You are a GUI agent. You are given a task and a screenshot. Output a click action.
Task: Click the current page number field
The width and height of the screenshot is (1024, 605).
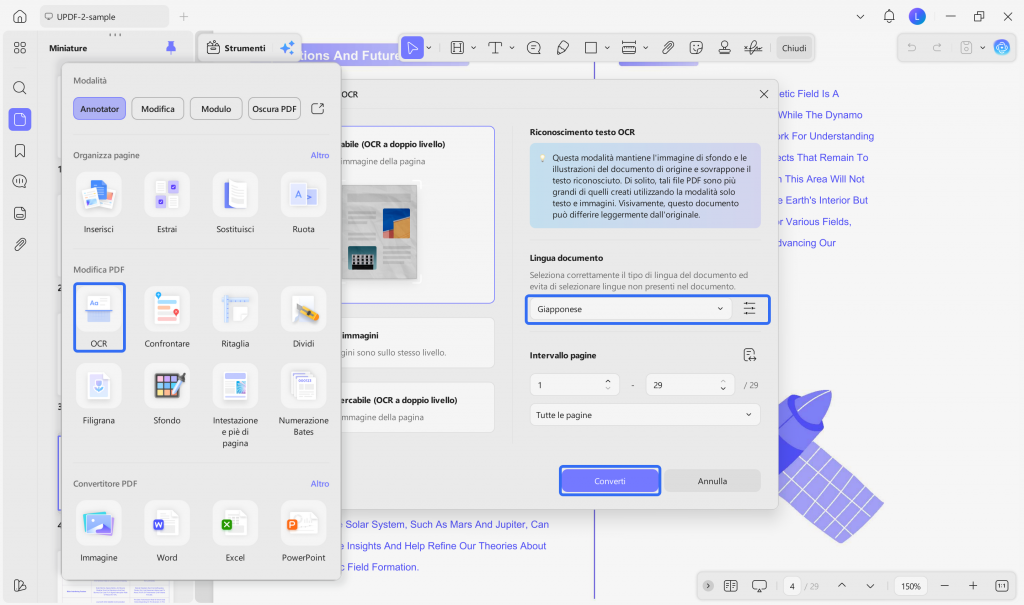tap(792, 586)
